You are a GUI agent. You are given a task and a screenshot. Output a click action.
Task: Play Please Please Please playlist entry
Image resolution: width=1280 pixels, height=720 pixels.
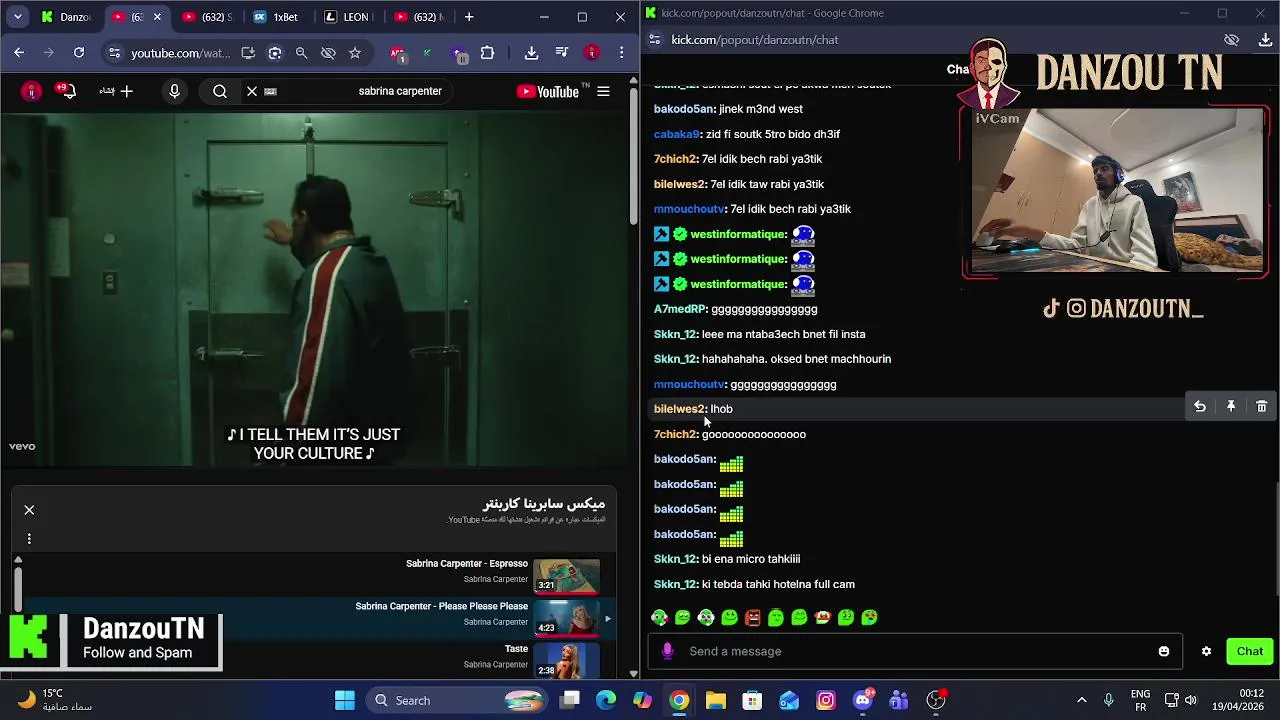pyautogui.click(x=320, y=618)
